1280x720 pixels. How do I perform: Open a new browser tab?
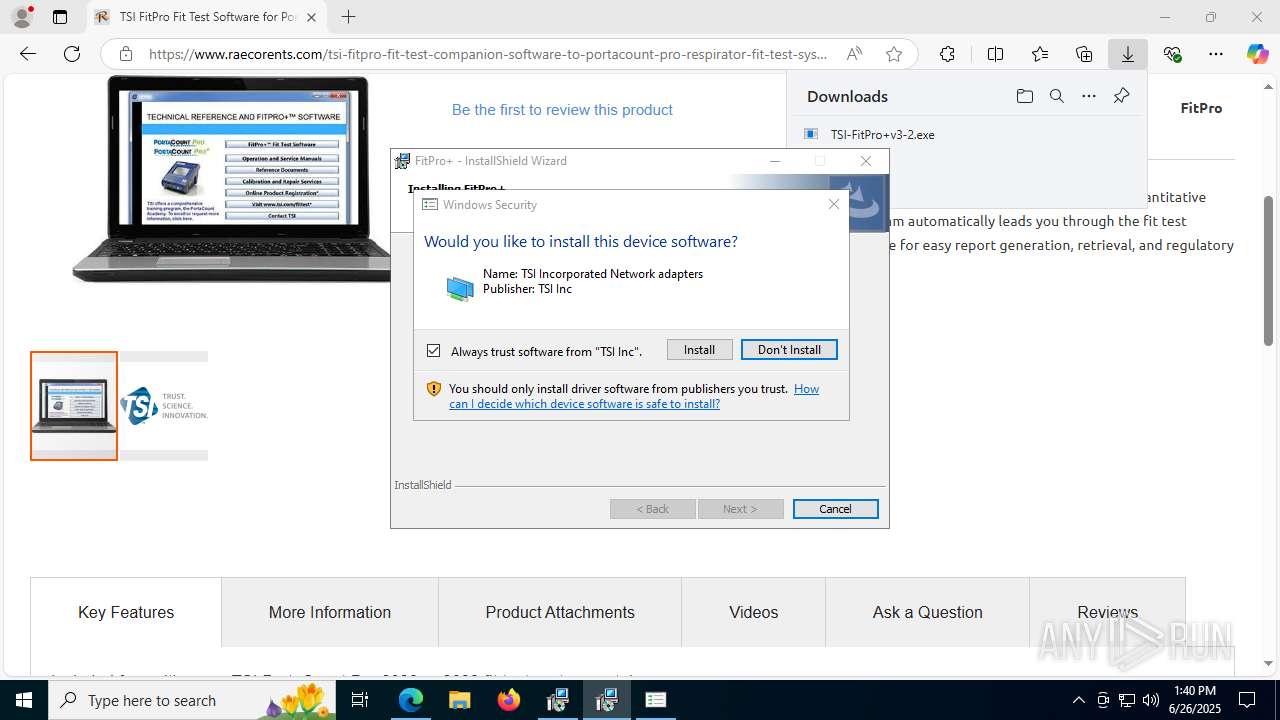(348, 17)
